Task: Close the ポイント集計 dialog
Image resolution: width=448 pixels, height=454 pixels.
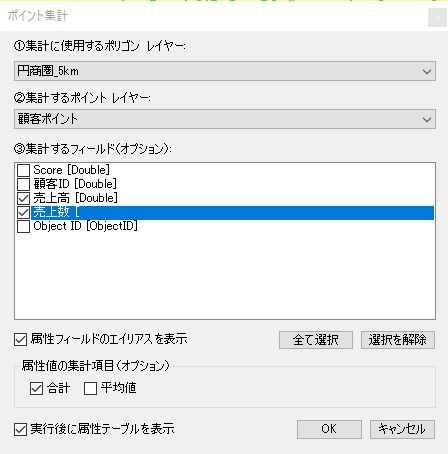Action: (x=437, y=17)
